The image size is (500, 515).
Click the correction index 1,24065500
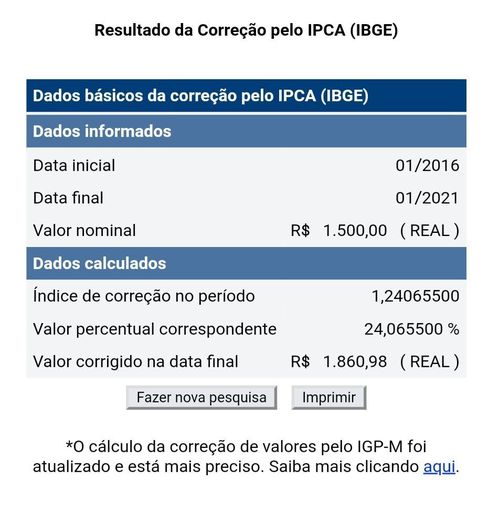415,296
